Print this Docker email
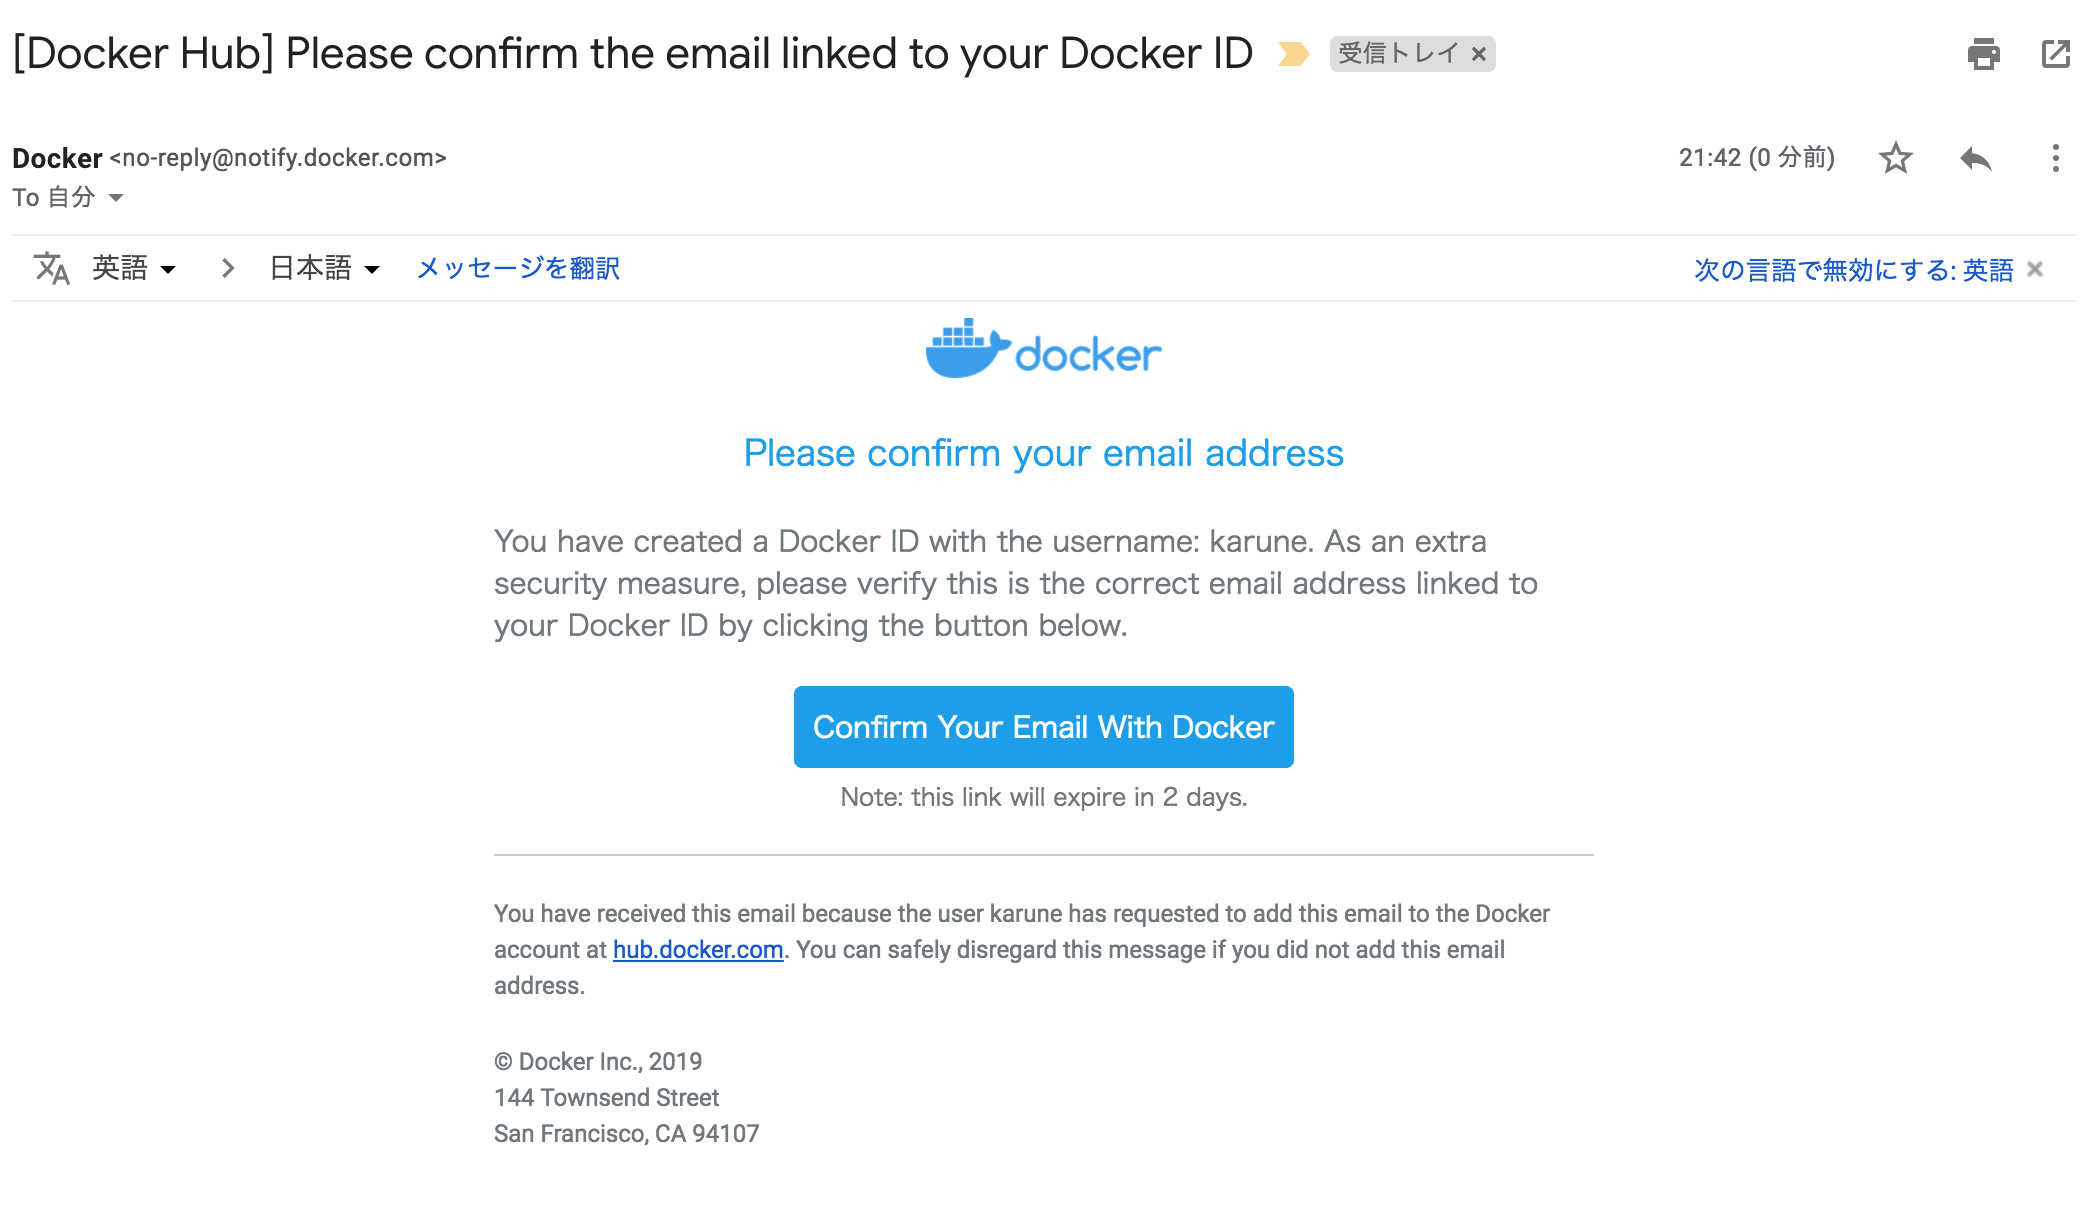 click(x=1983, y=54)
